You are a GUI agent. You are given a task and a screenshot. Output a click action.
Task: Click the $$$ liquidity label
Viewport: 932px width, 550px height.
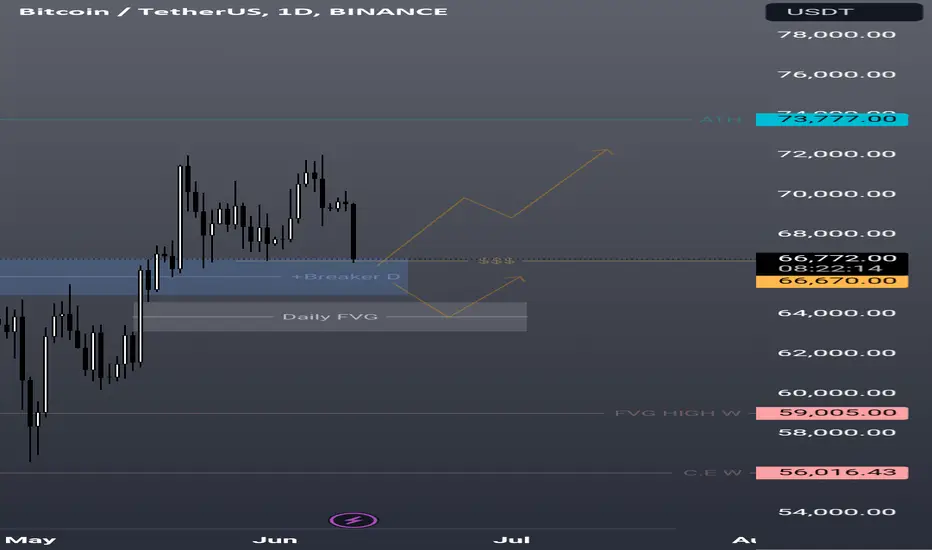point(496,260)
